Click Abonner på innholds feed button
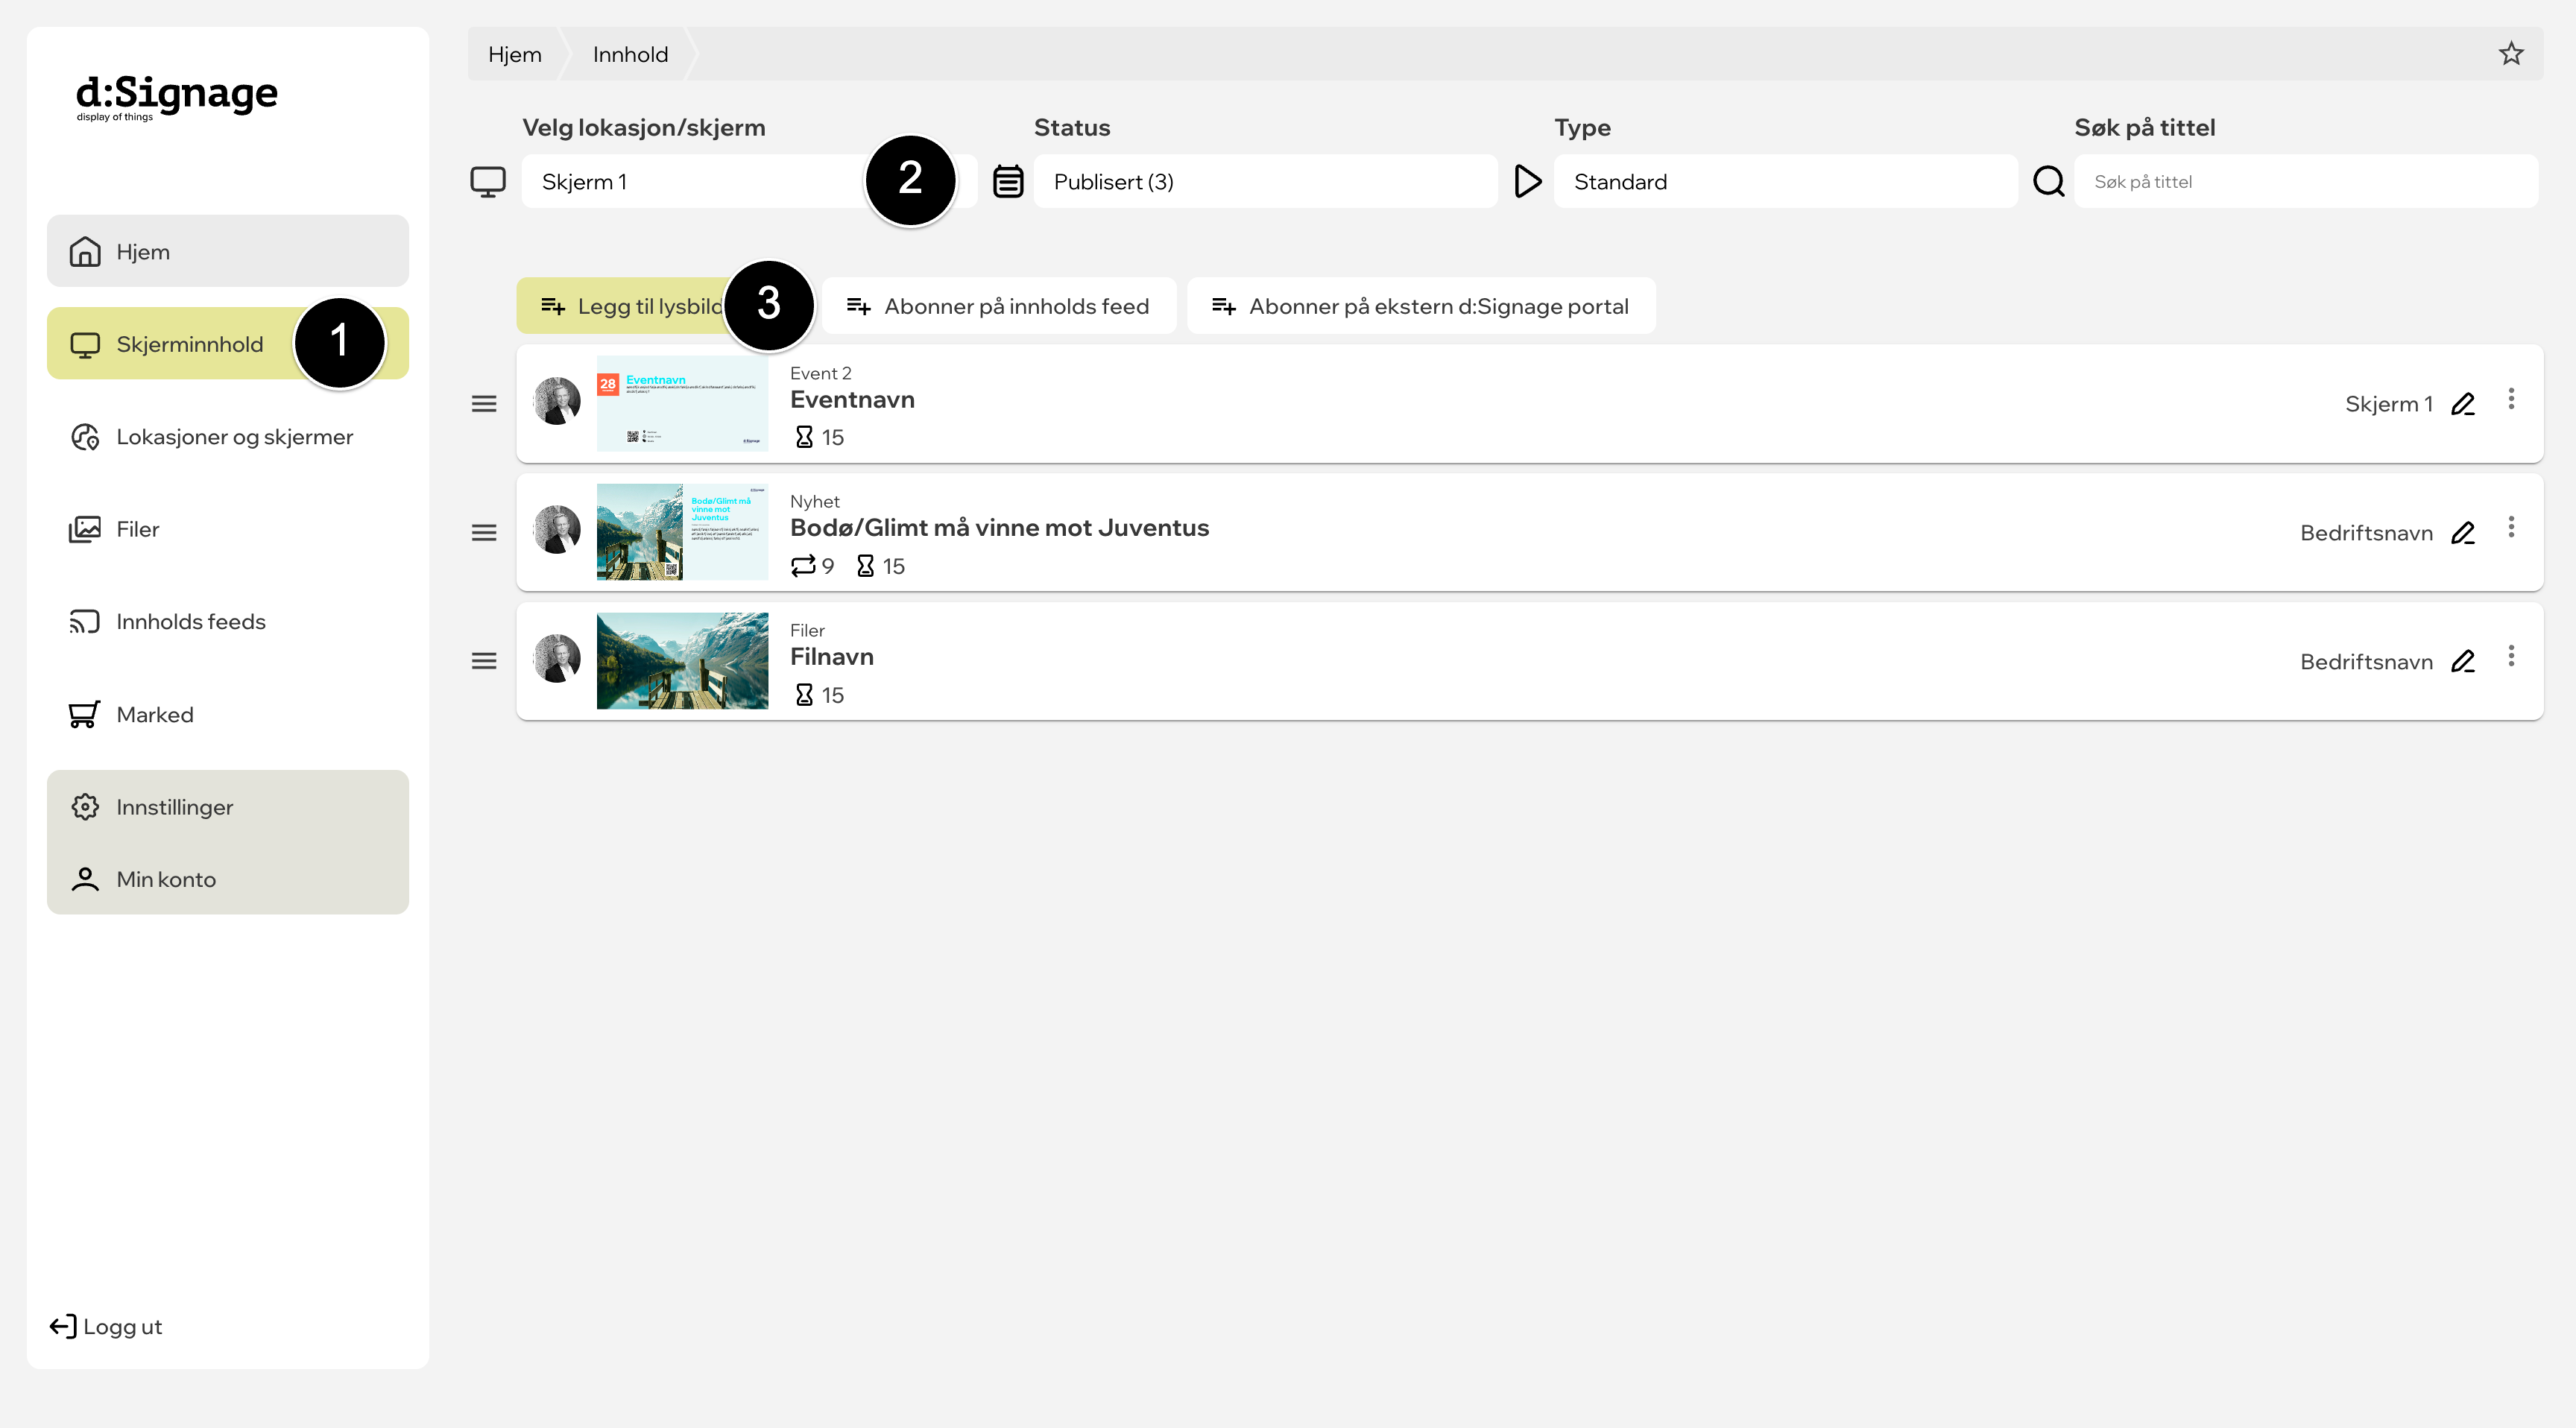Image resolution: width=2576 pixels, height=1428 pixels. pyautogui.click(x=999, y=306)
